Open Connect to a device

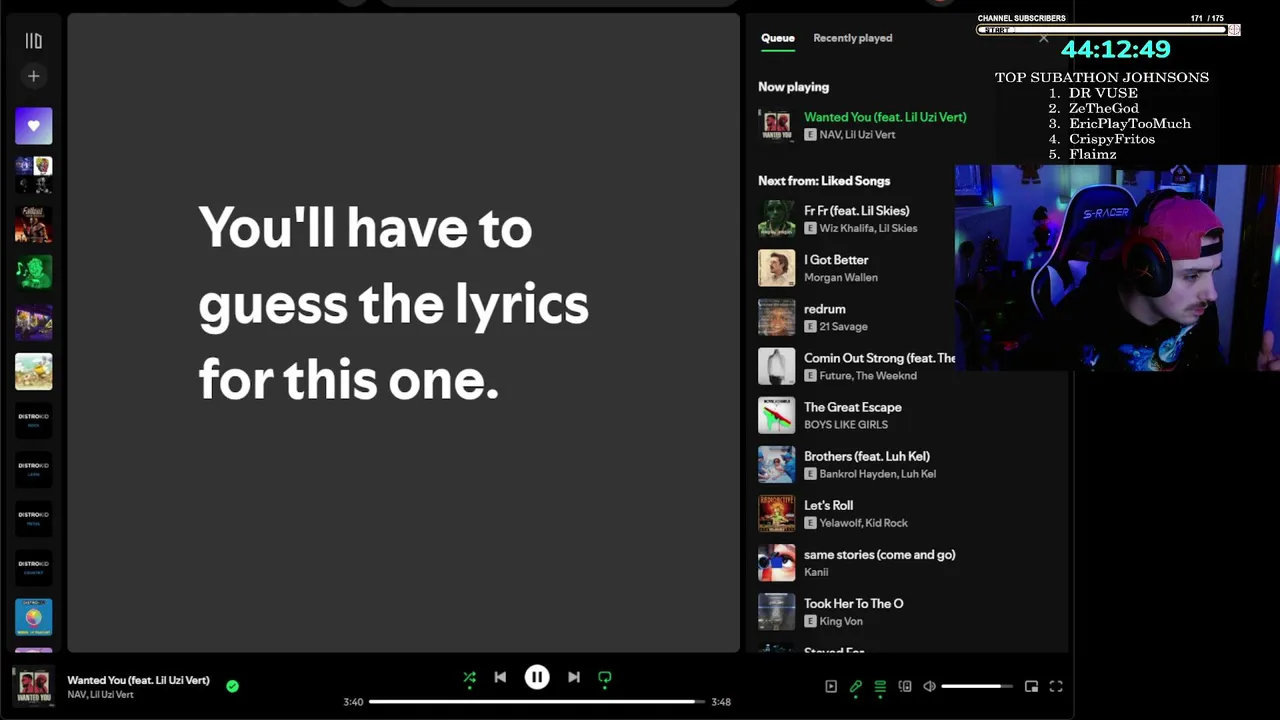pyautogui.click(x=905, y=686)
